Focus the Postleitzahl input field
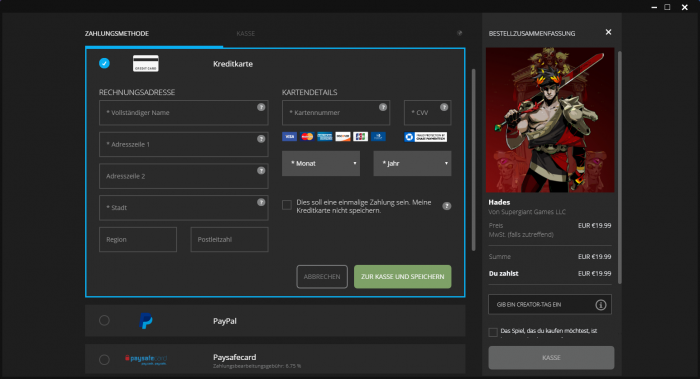 (229, 239)
